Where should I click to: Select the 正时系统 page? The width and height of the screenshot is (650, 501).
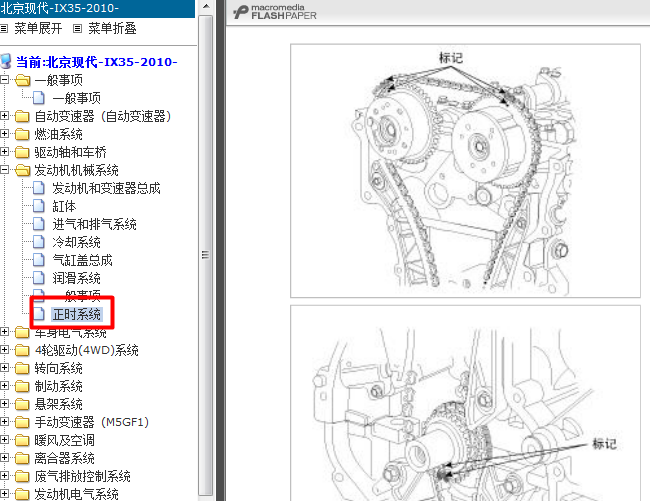pos(77,315)
